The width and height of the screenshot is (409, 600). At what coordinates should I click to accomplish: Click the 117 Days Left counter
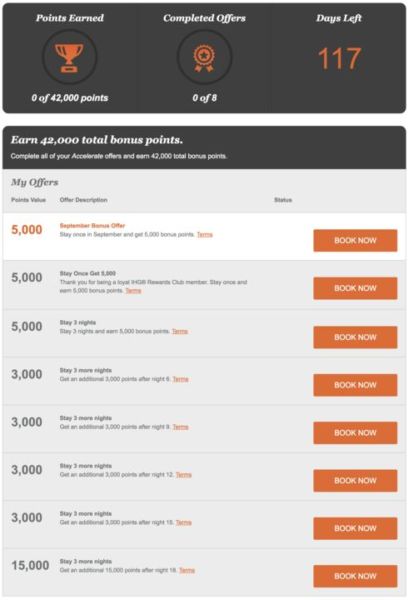click(339, 59)
